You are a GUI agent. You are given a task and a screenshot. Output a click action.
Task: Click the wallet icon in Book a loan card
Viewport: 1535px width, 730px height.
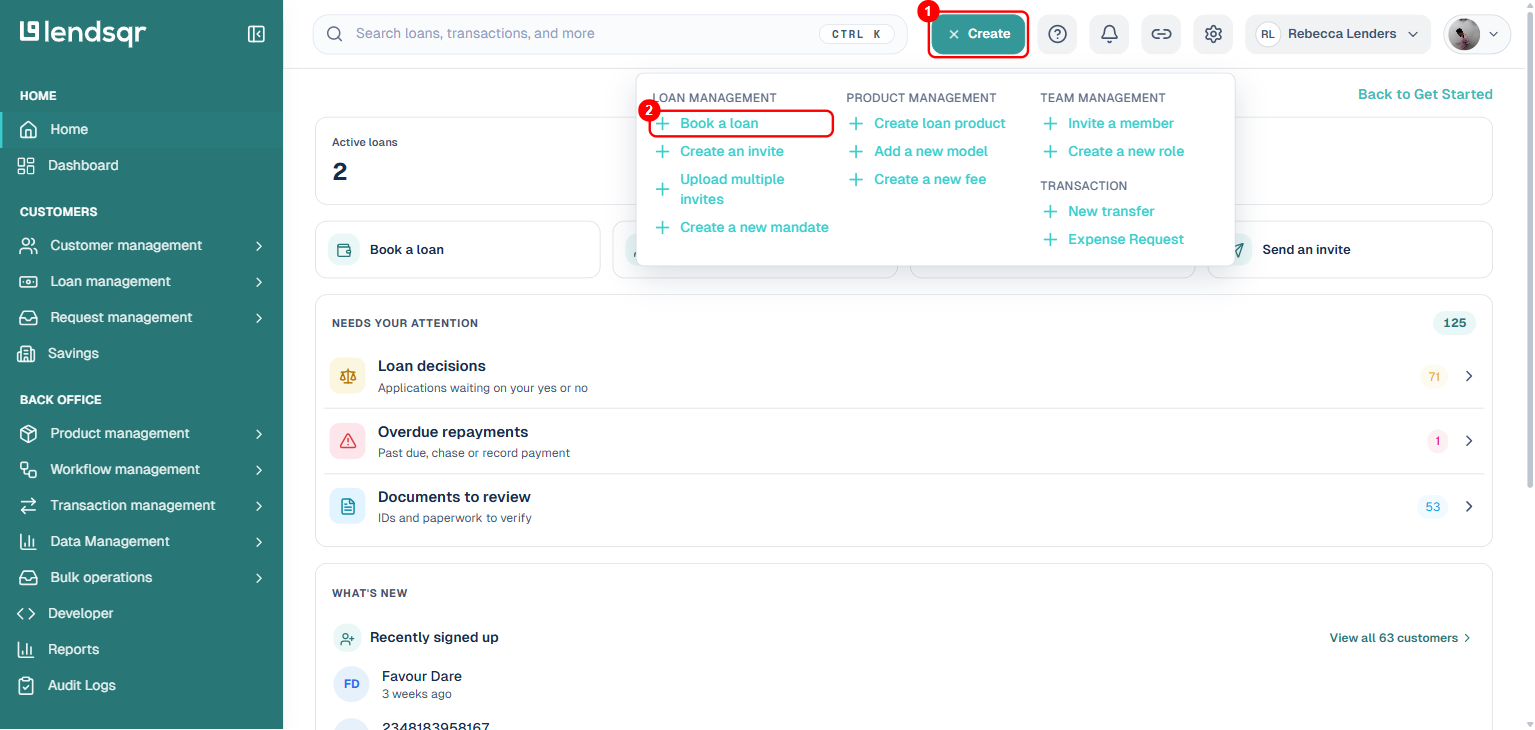[344, 250]
